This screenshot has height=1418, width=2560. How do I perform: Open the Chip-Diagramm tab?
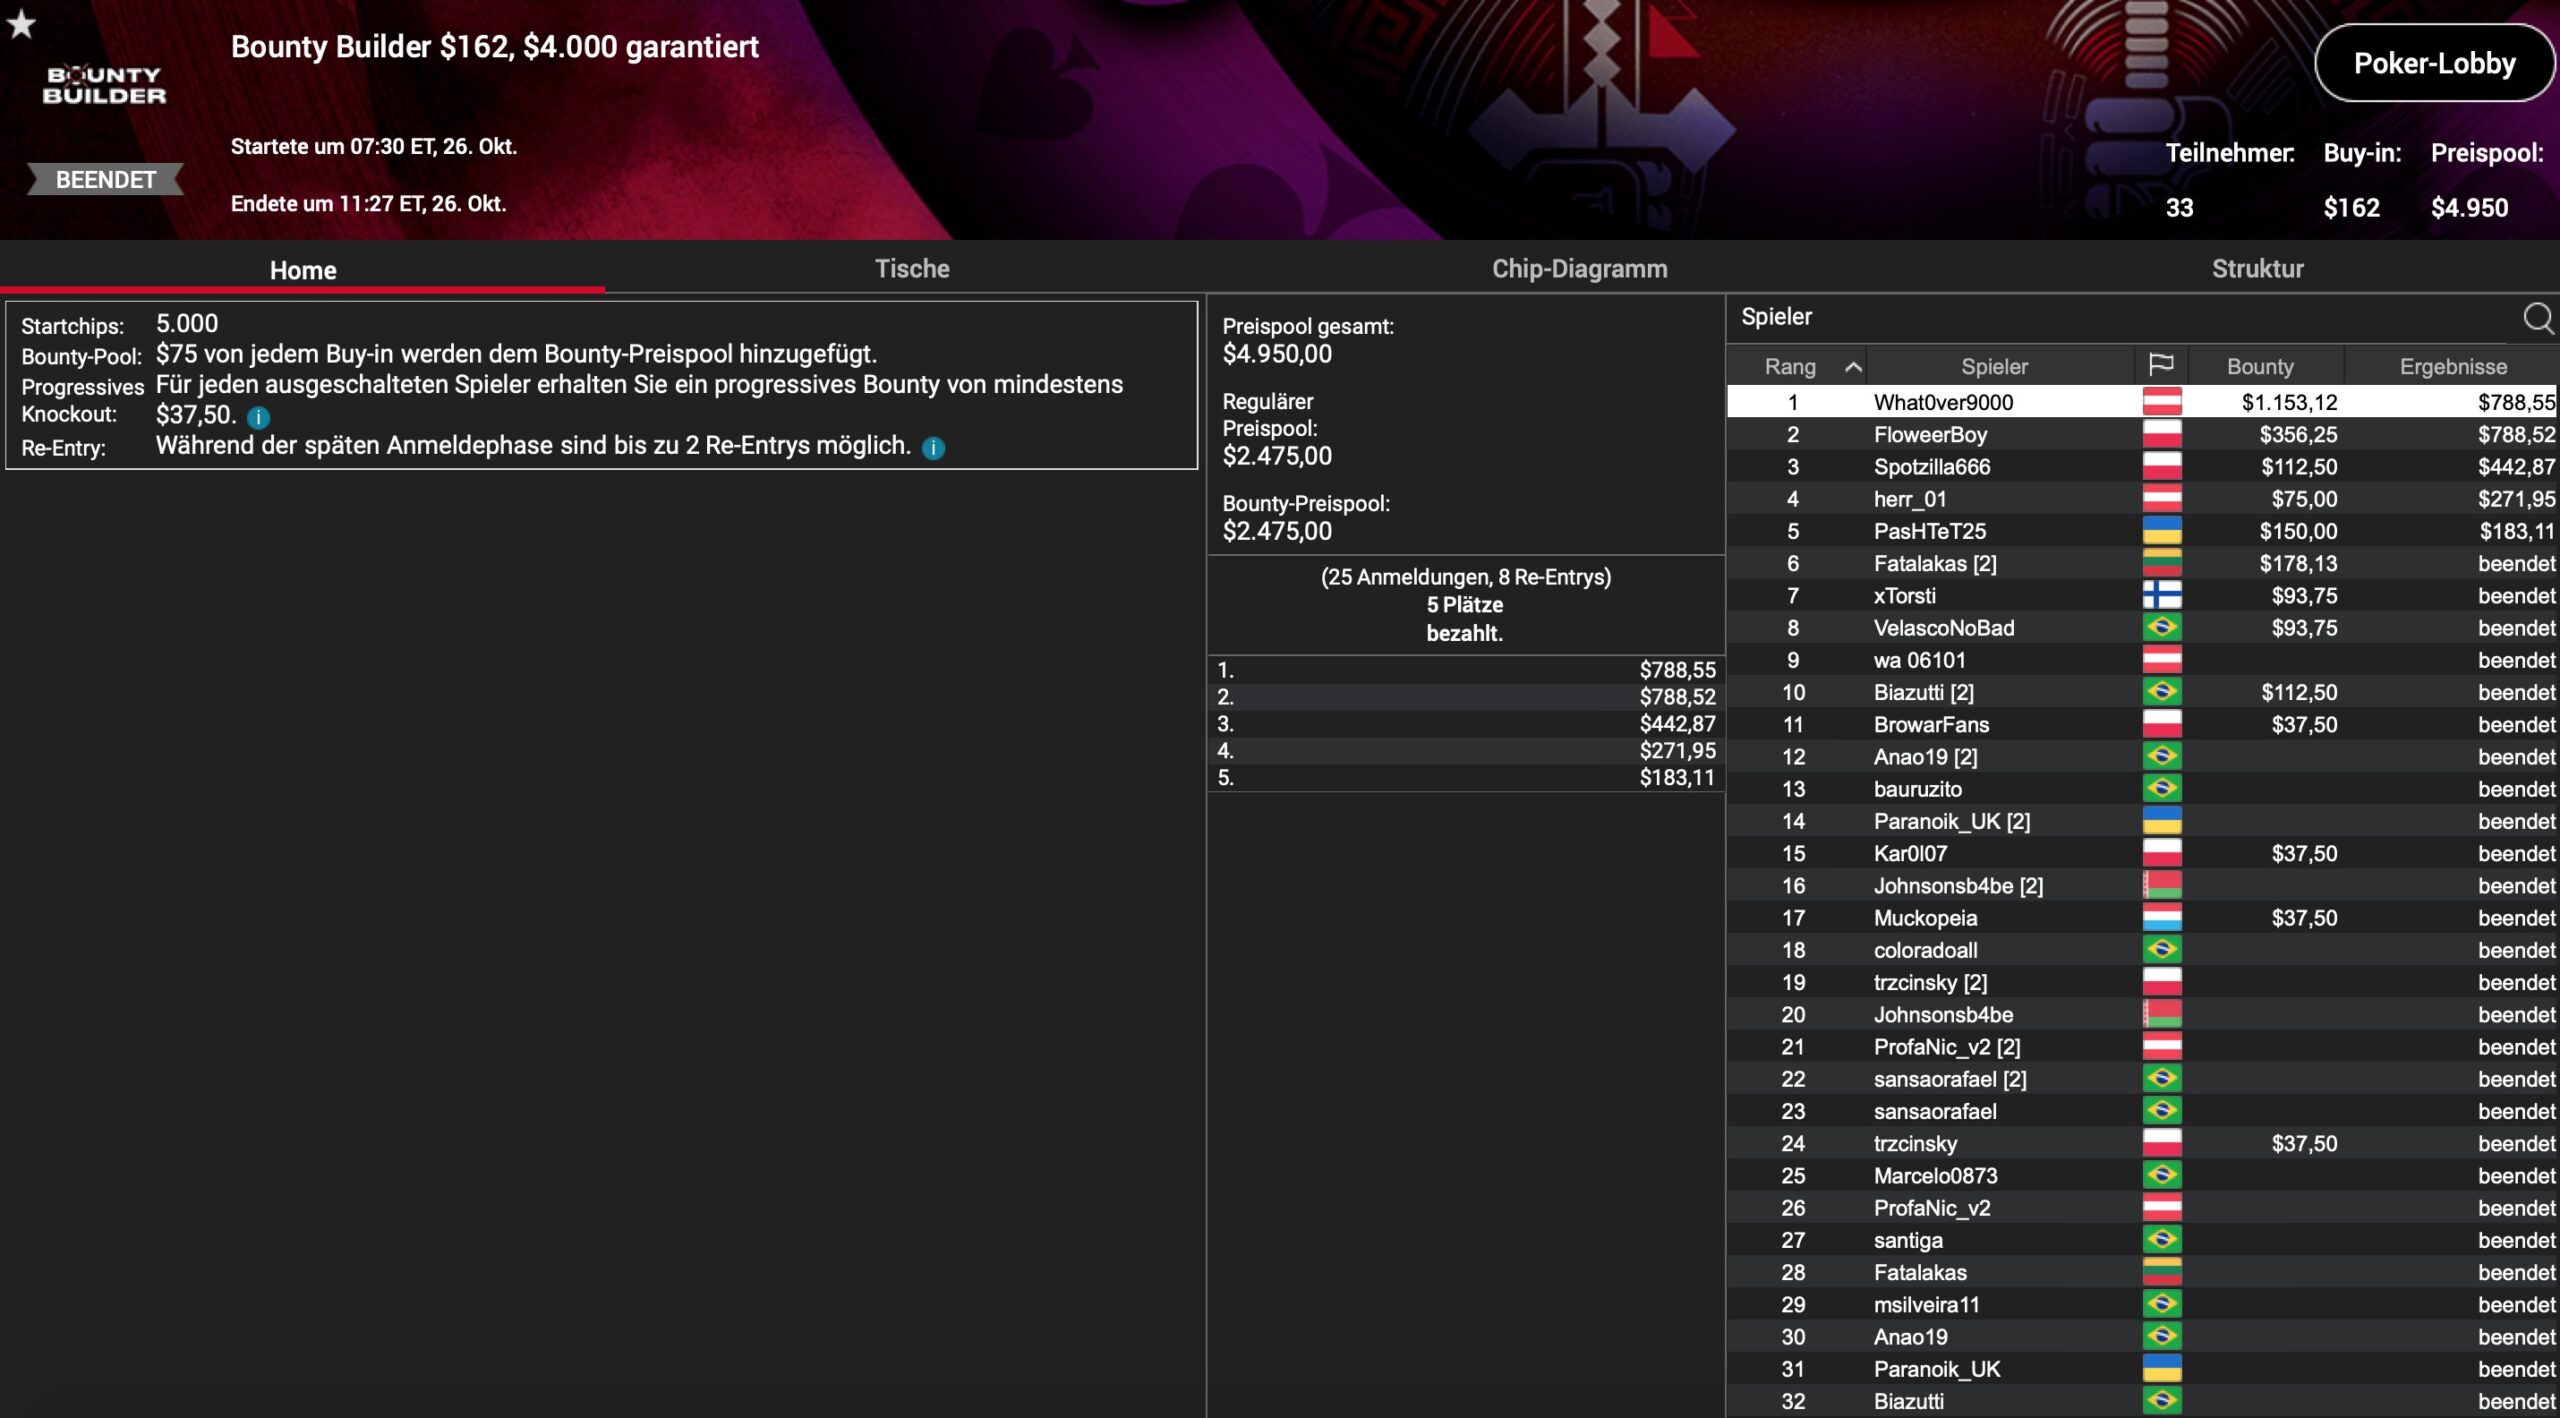point(1579,269)
